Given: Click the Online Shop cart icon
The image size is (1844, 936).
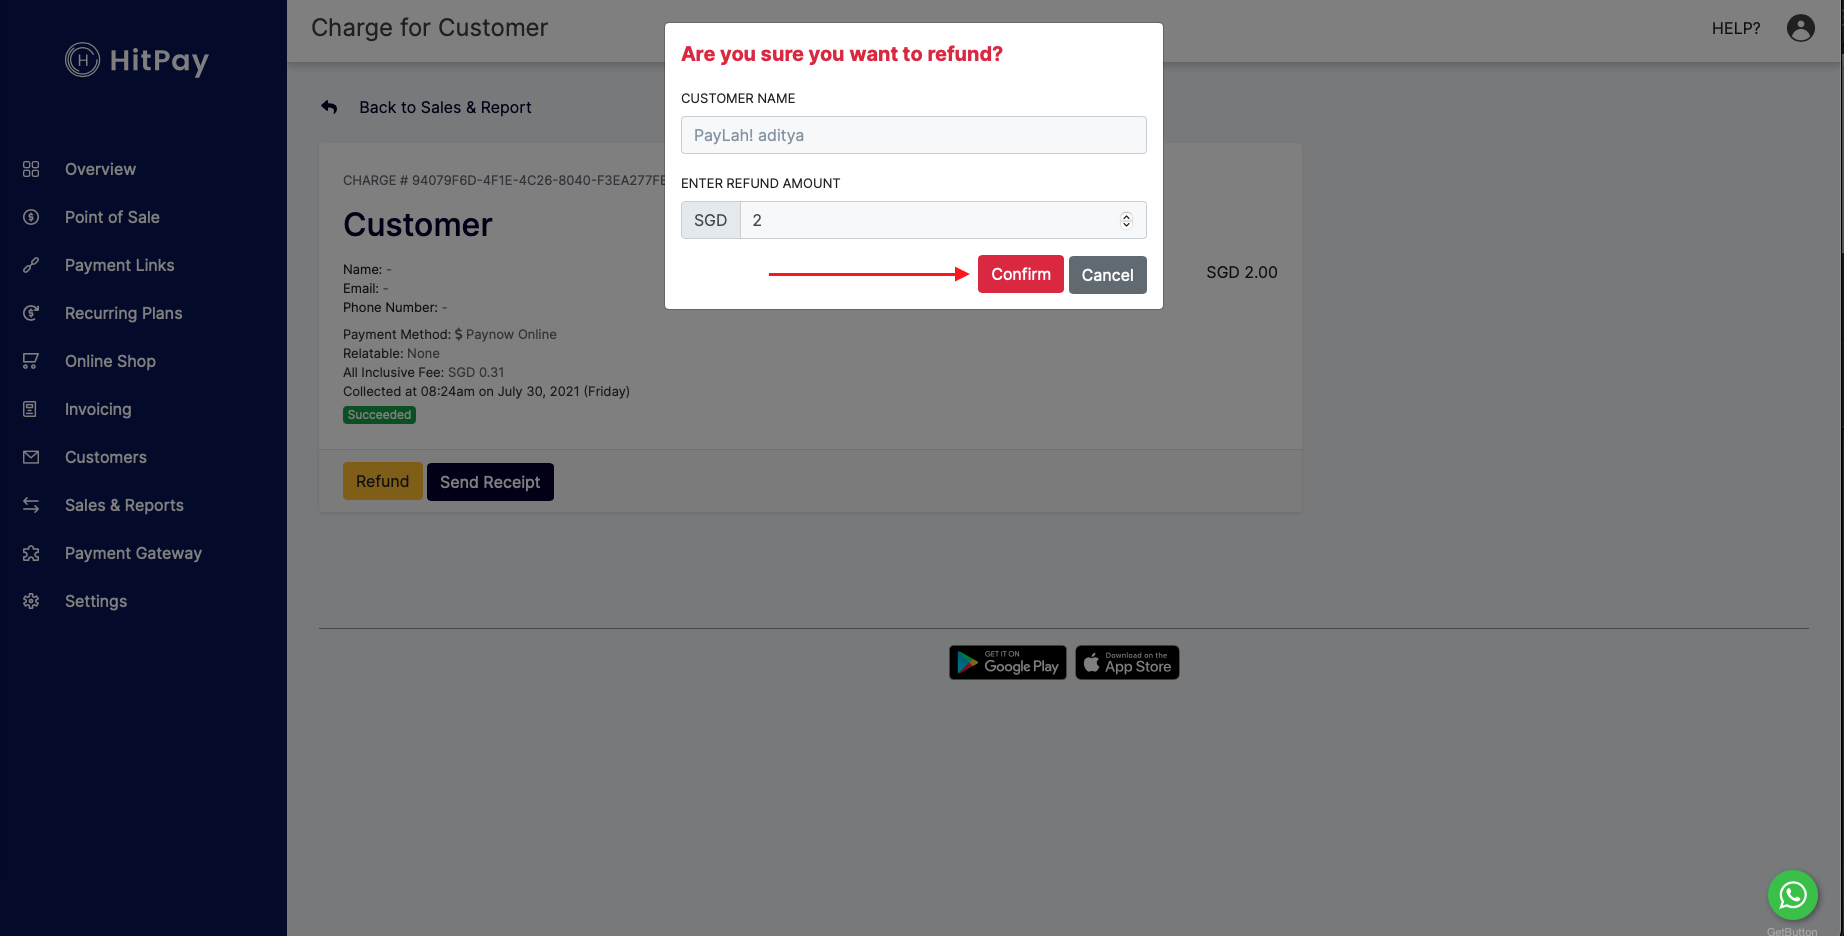Looking at the screenshot, I should click(x=31, y=361).
